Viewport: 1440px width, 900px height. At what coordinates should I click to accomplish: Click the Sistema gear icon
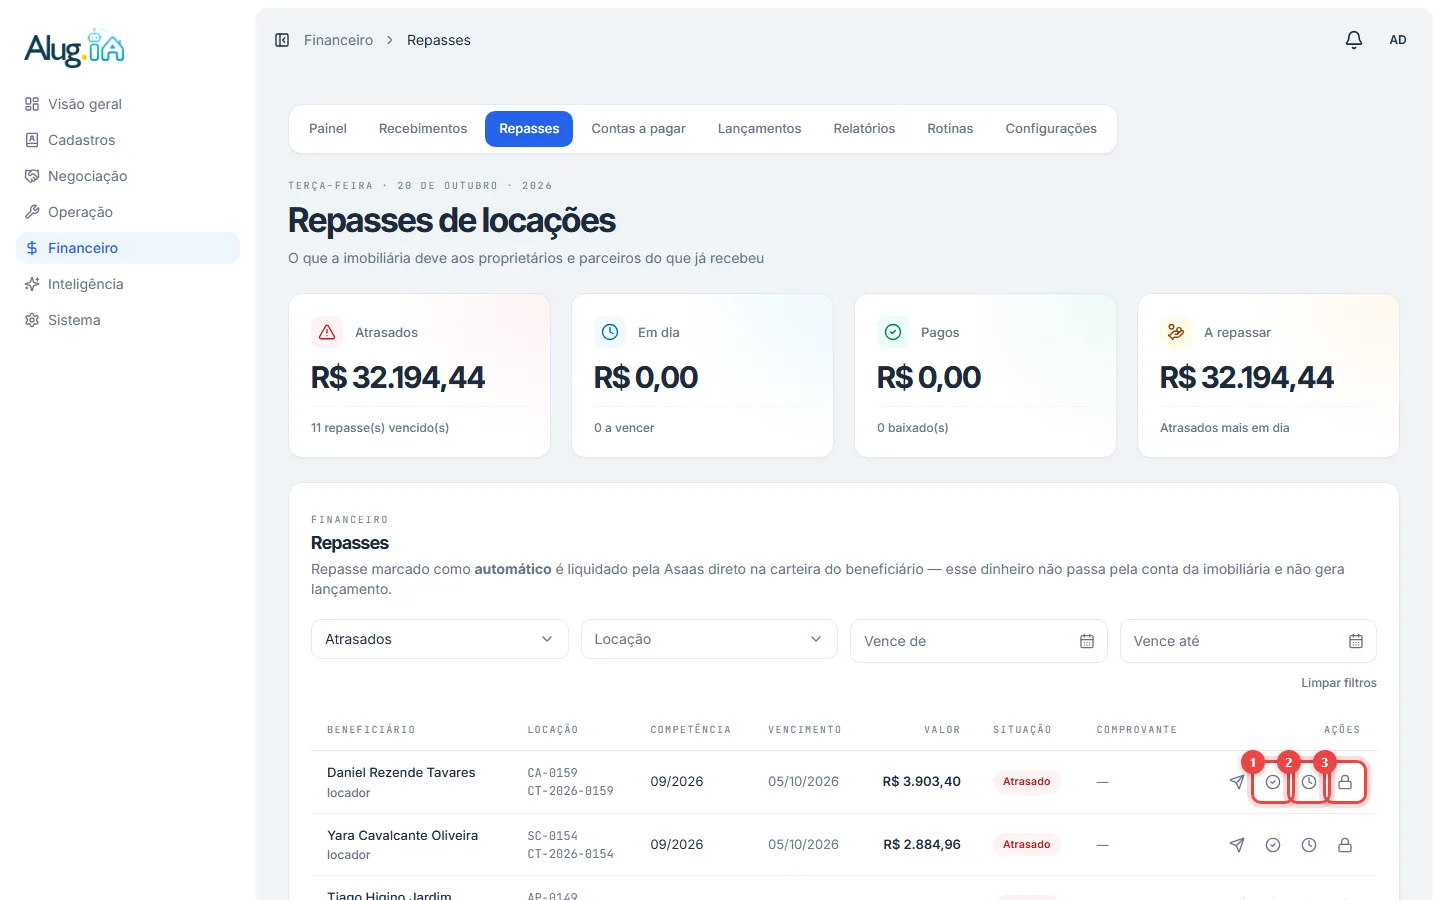point(32,320)
